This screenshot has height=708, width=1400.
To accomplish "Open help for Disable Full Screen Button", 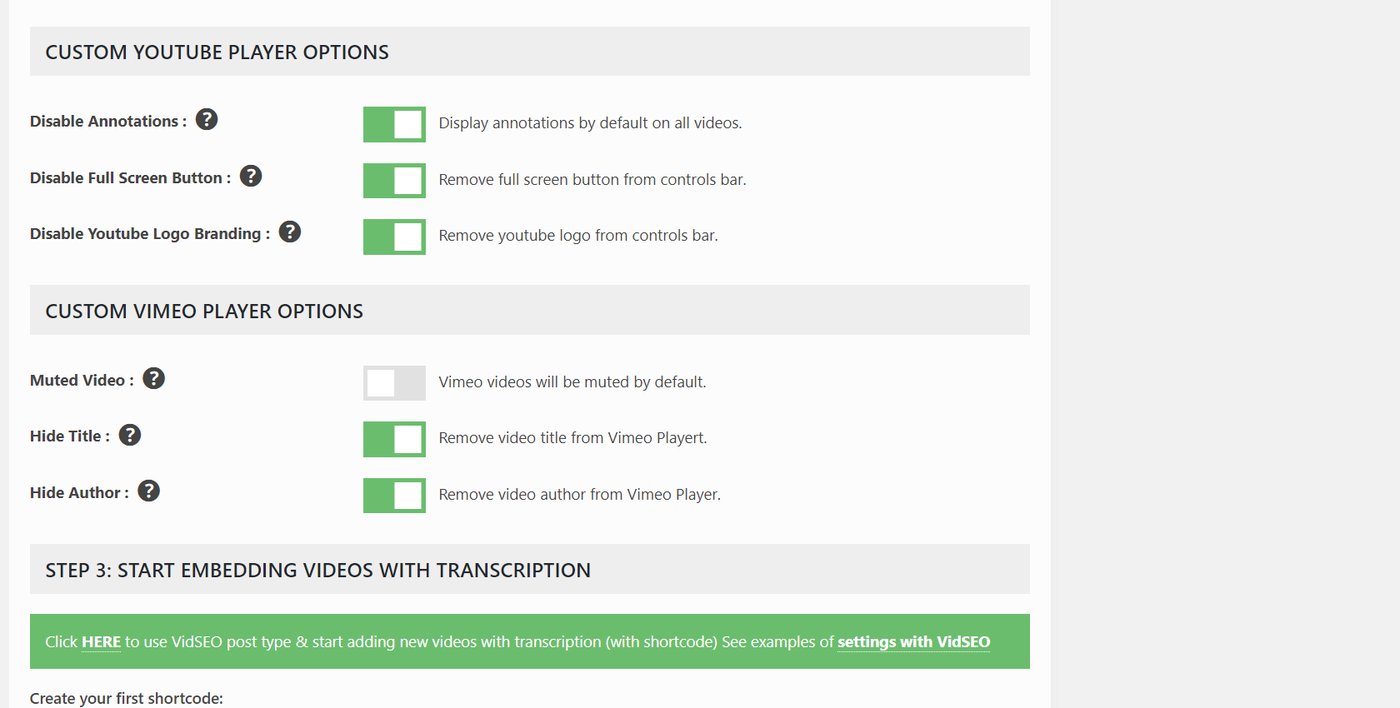I will point(250,175).
